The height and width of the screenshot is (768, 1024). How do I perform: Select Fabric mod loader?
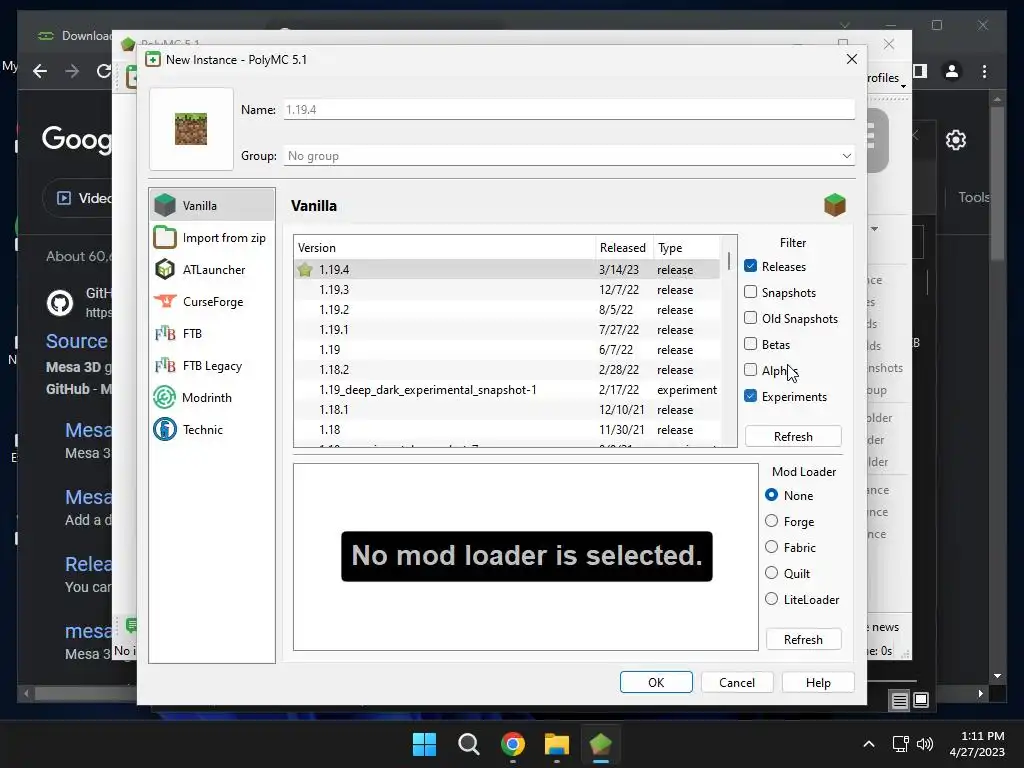(771, 547)
